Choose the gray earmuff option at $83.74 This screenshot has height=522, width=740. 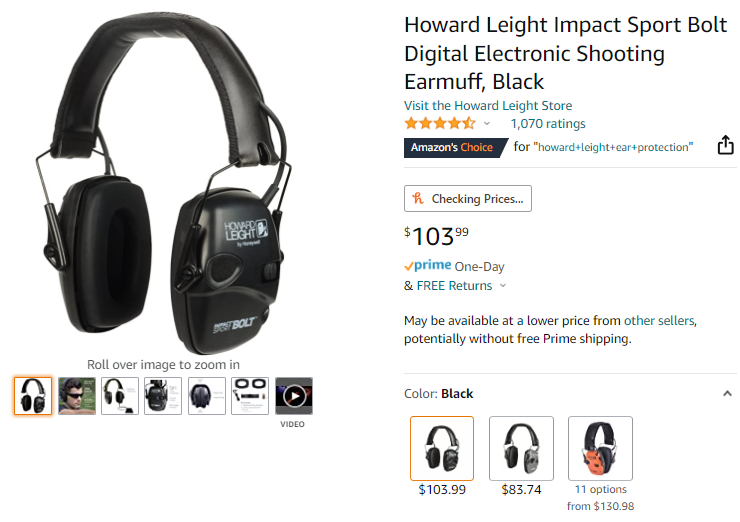coord(521,448)
